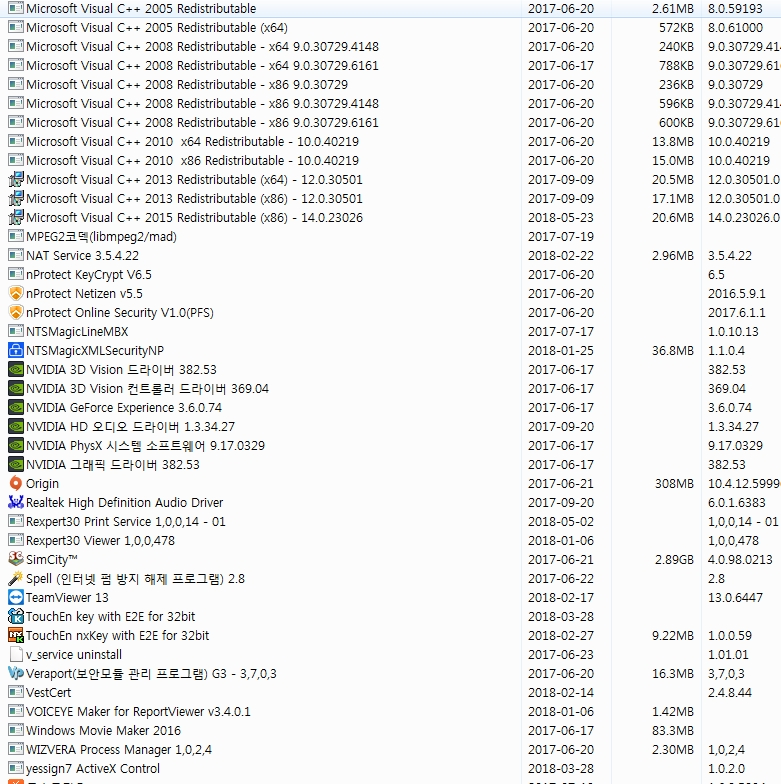Click the TeamViewer 13 icon
This screenshot has height=784, width=781.
point(16,598)
